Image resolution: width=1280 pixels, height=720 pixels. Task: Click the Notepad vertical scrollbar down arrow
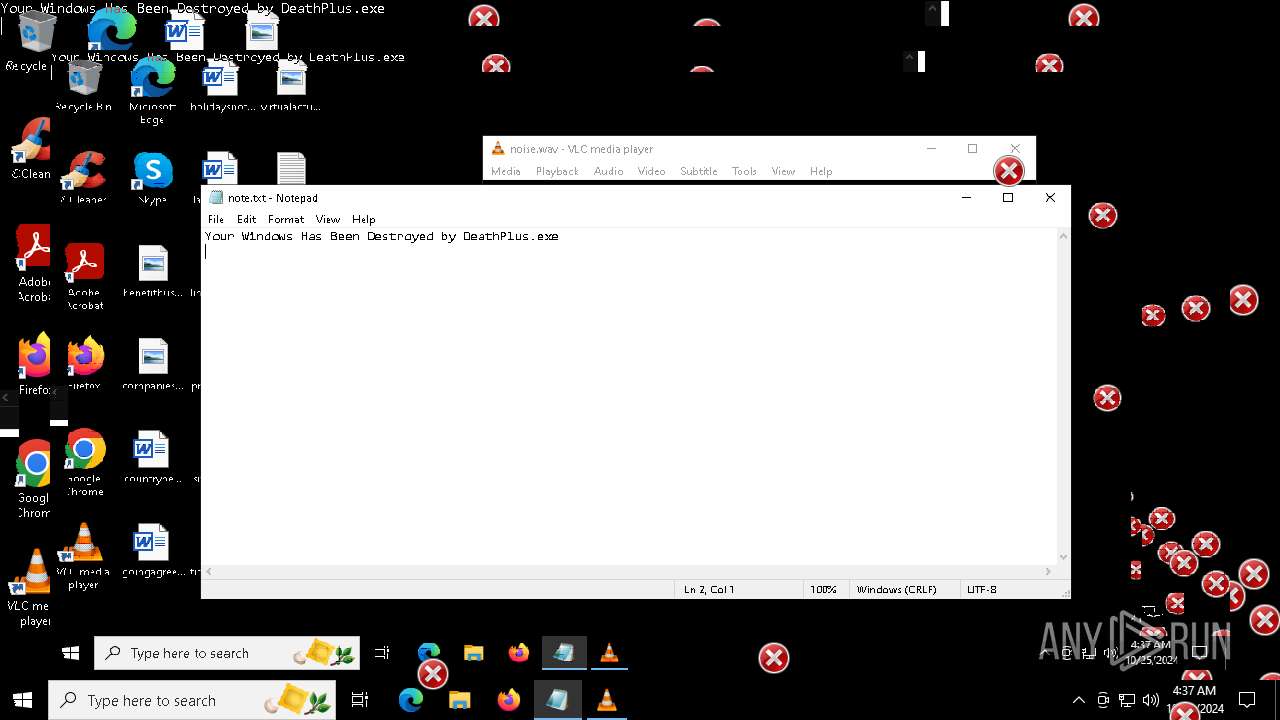[x=1063, y=557]
